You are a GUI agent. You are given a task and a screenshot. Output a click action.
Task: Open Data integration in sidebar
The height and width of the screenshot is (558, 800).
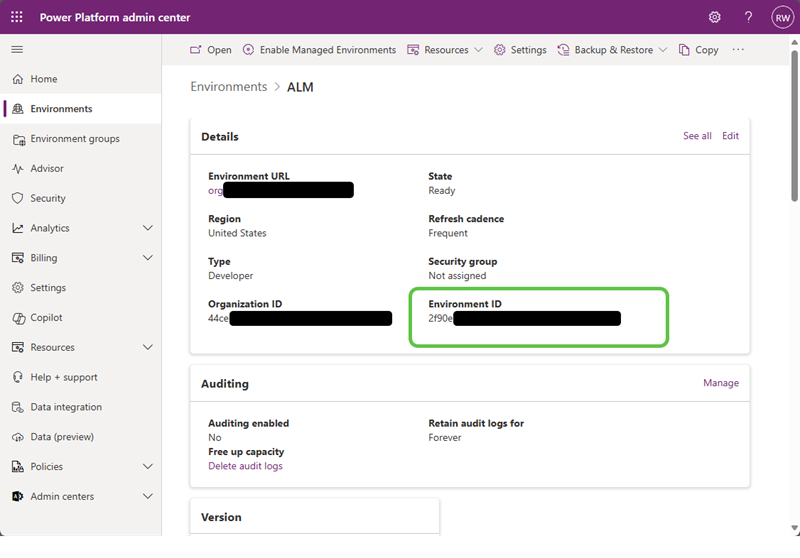(x=66, y=407)
